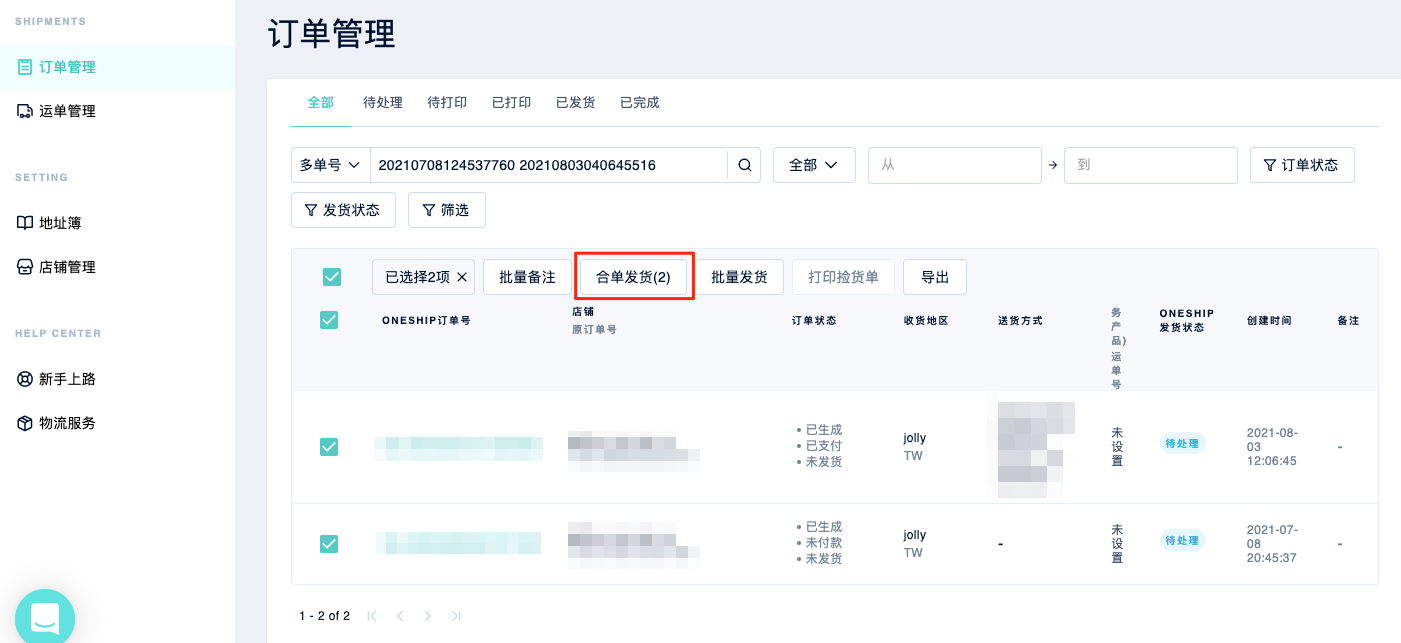Click the ONESHIP订单号 column header
Viewport: 1401px width, 643px height.
point(426,321)
